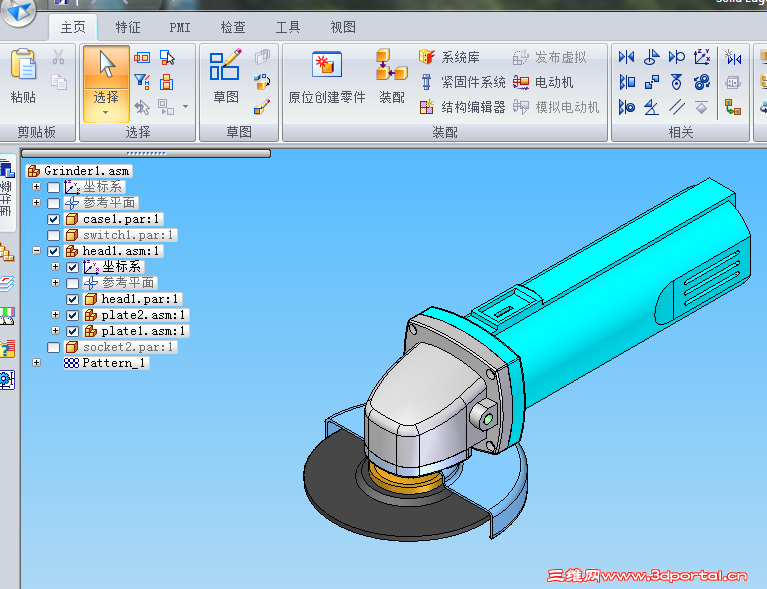The width and height of the screenshot is (767, 589).
Task: Click the Solid Edge application button
Action: pos(19,11)
